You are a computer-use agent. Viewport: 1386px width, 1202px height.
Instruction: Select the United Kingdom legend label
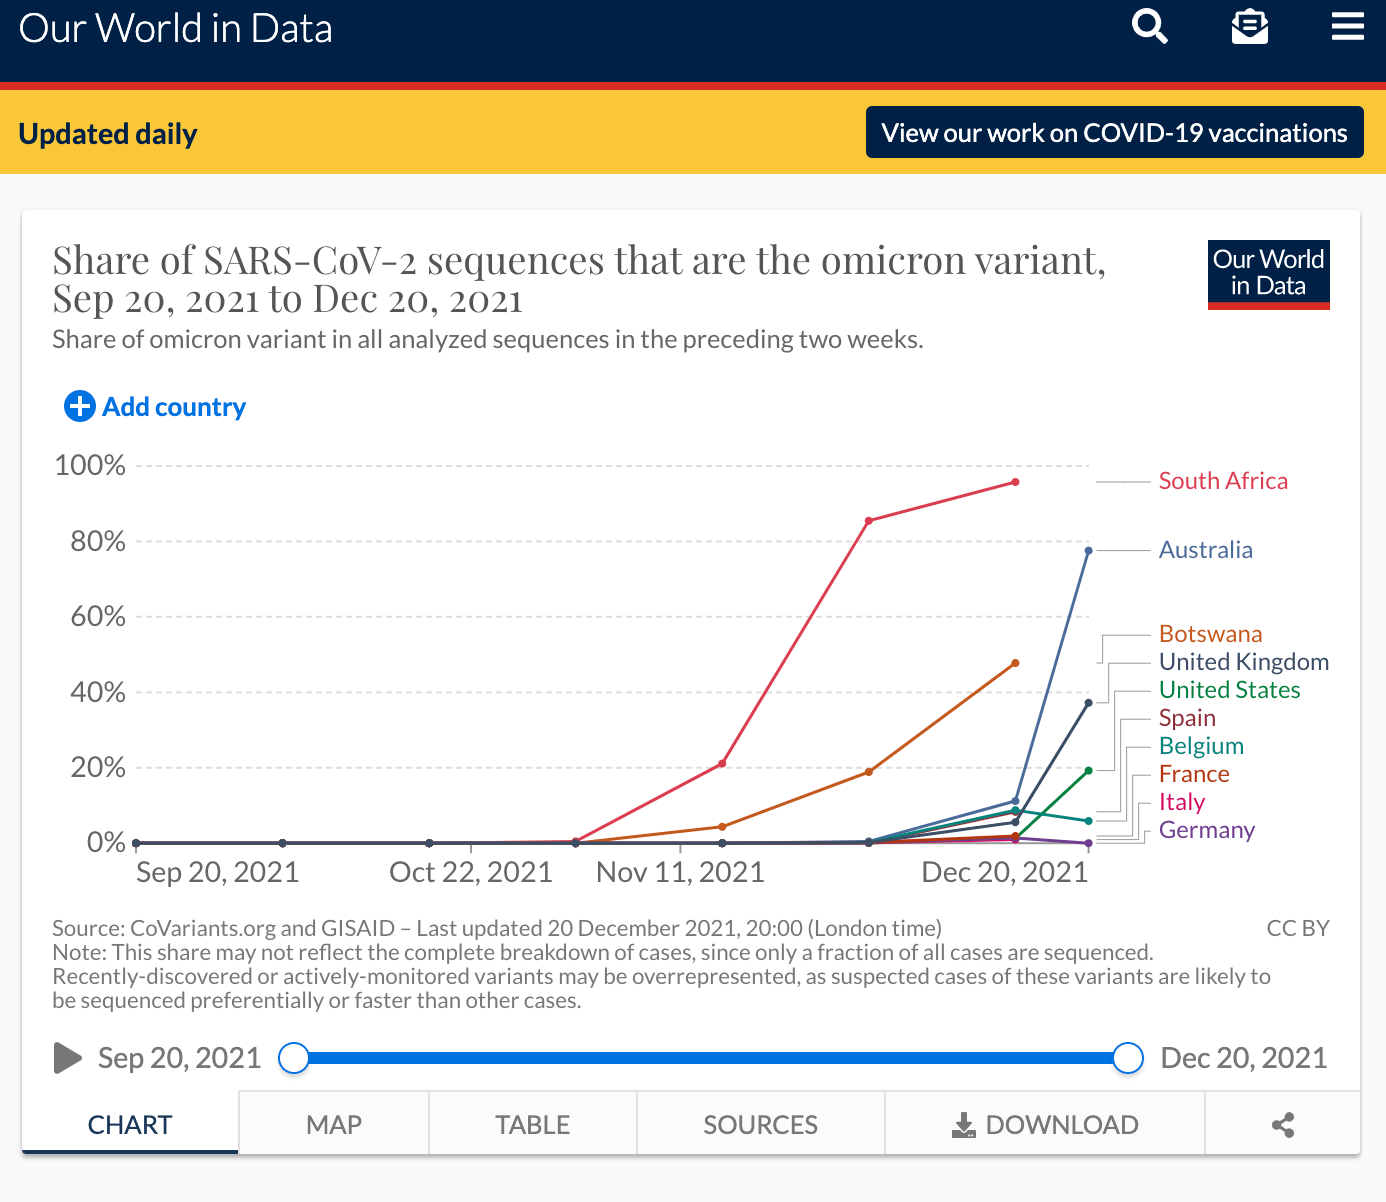1244,662
